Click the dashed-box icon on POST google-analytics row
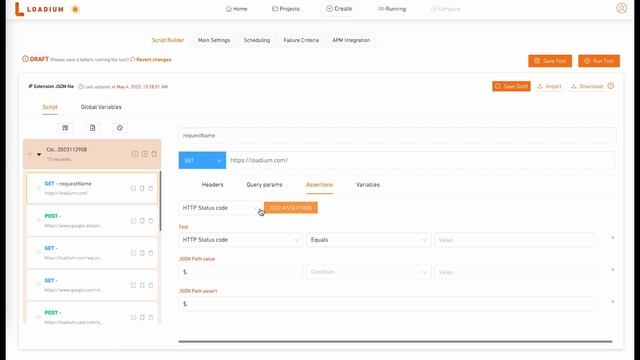 pyautogui.click(x=133, y=221)
